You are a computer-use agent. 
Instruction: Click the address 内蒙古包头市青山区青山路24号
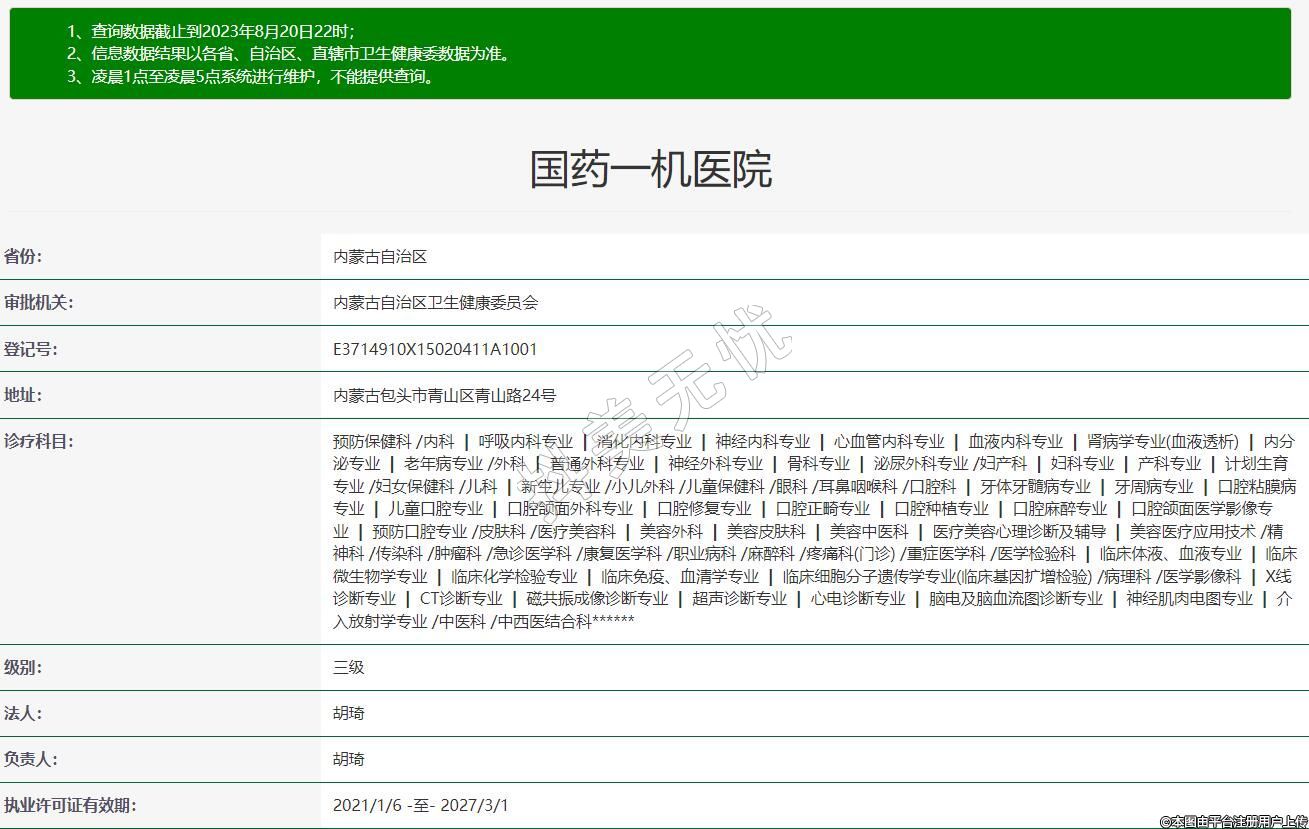(x=444, y=395)
